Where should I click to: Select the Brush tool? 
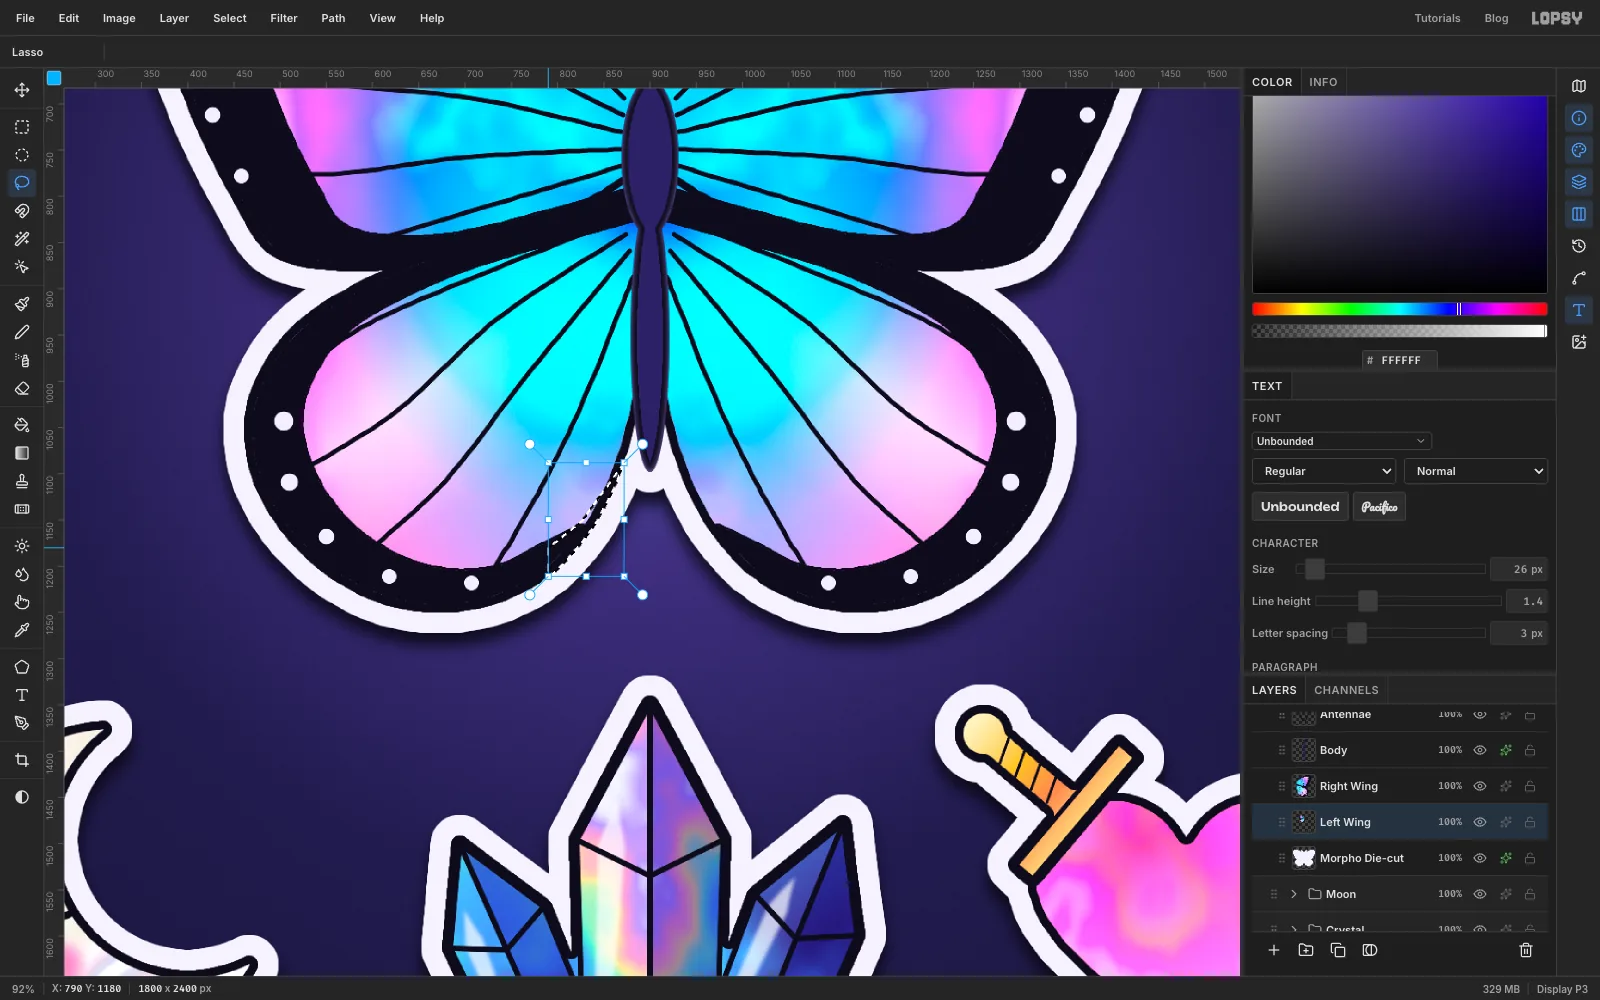22,304
